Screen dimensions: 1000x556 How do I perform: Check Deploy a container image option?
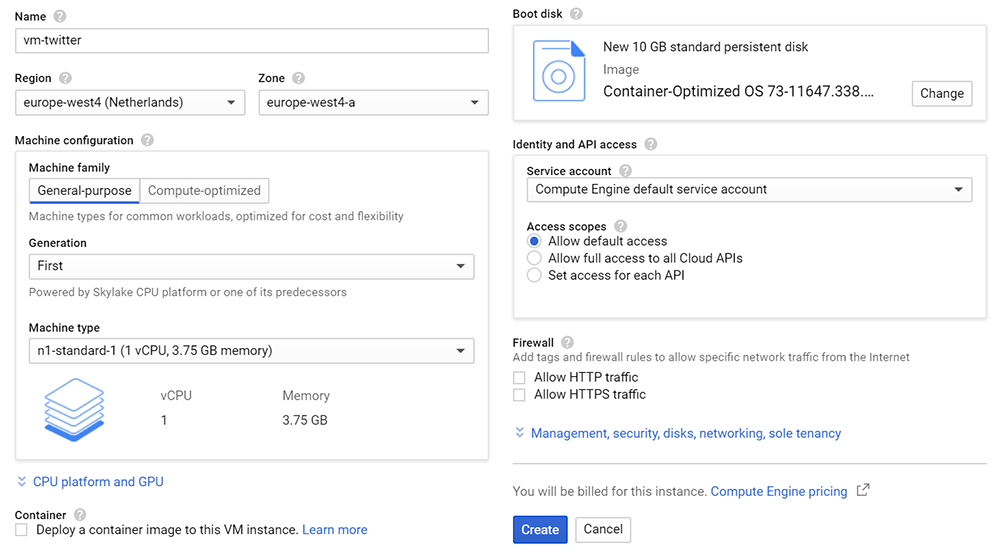[22, 530]
